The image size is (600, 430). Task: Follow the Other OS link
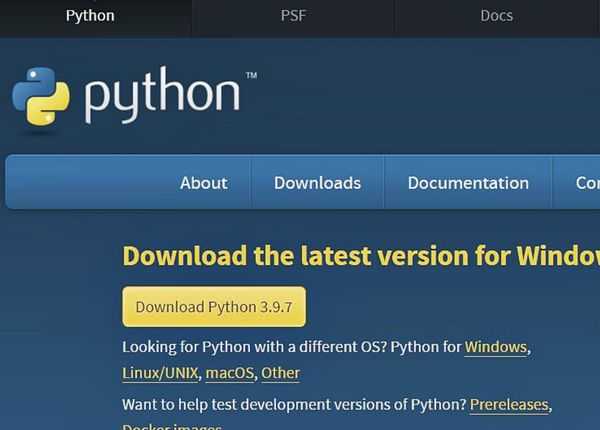pyautogui.click(x=280, y=373)
